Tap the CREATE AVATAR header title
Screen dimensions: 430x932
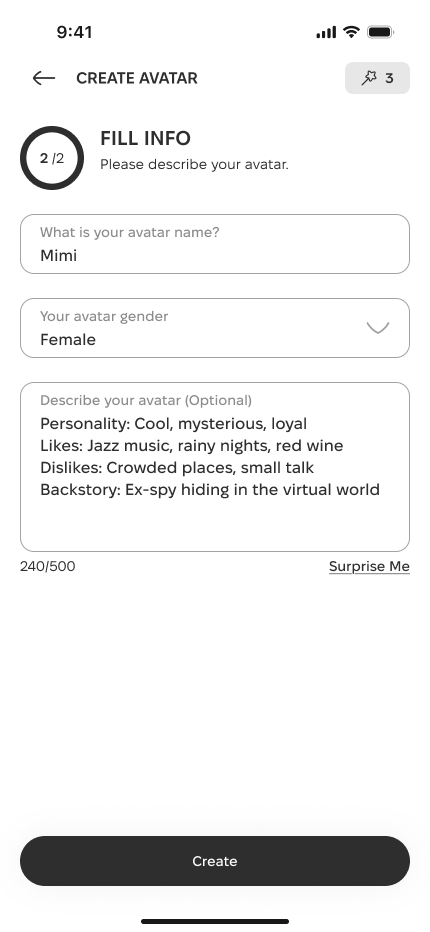137,78
